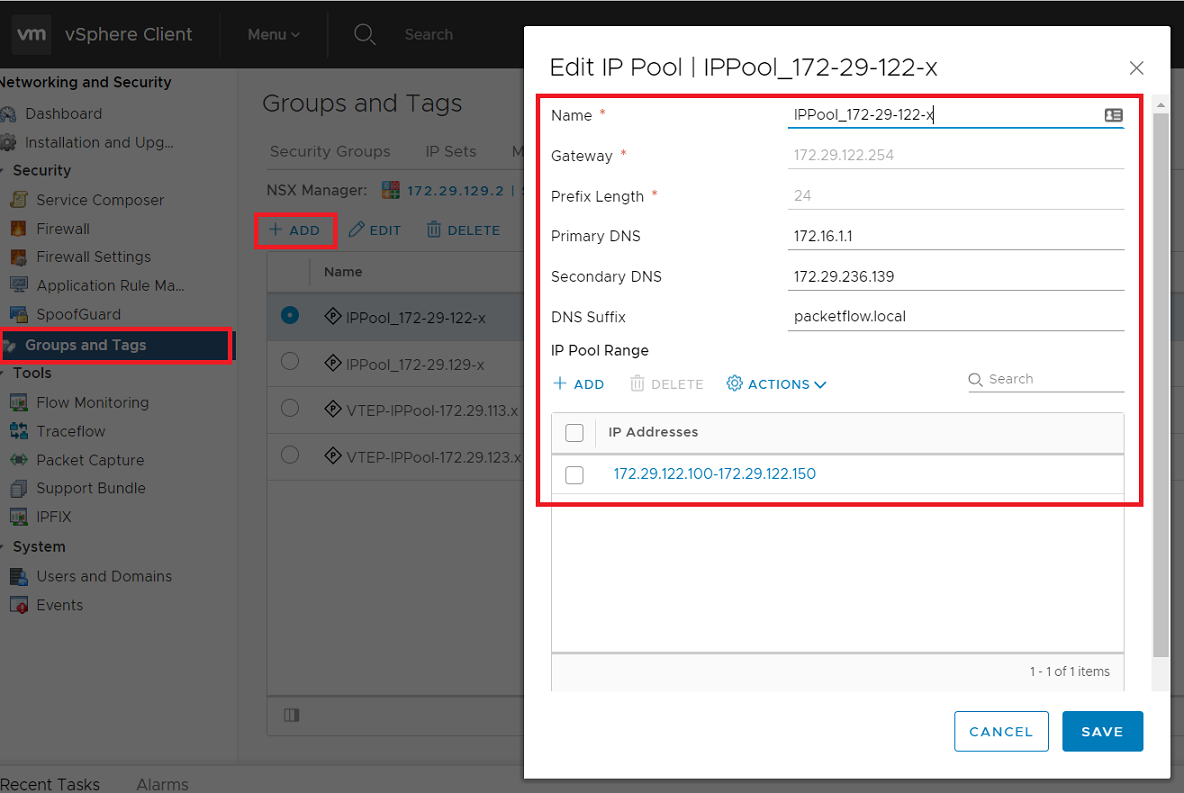Viewport: 1184px width, 793px height.
Task: Select VTEP-IPPool-172.29.123.x radio button
Action: click(290, 455)
